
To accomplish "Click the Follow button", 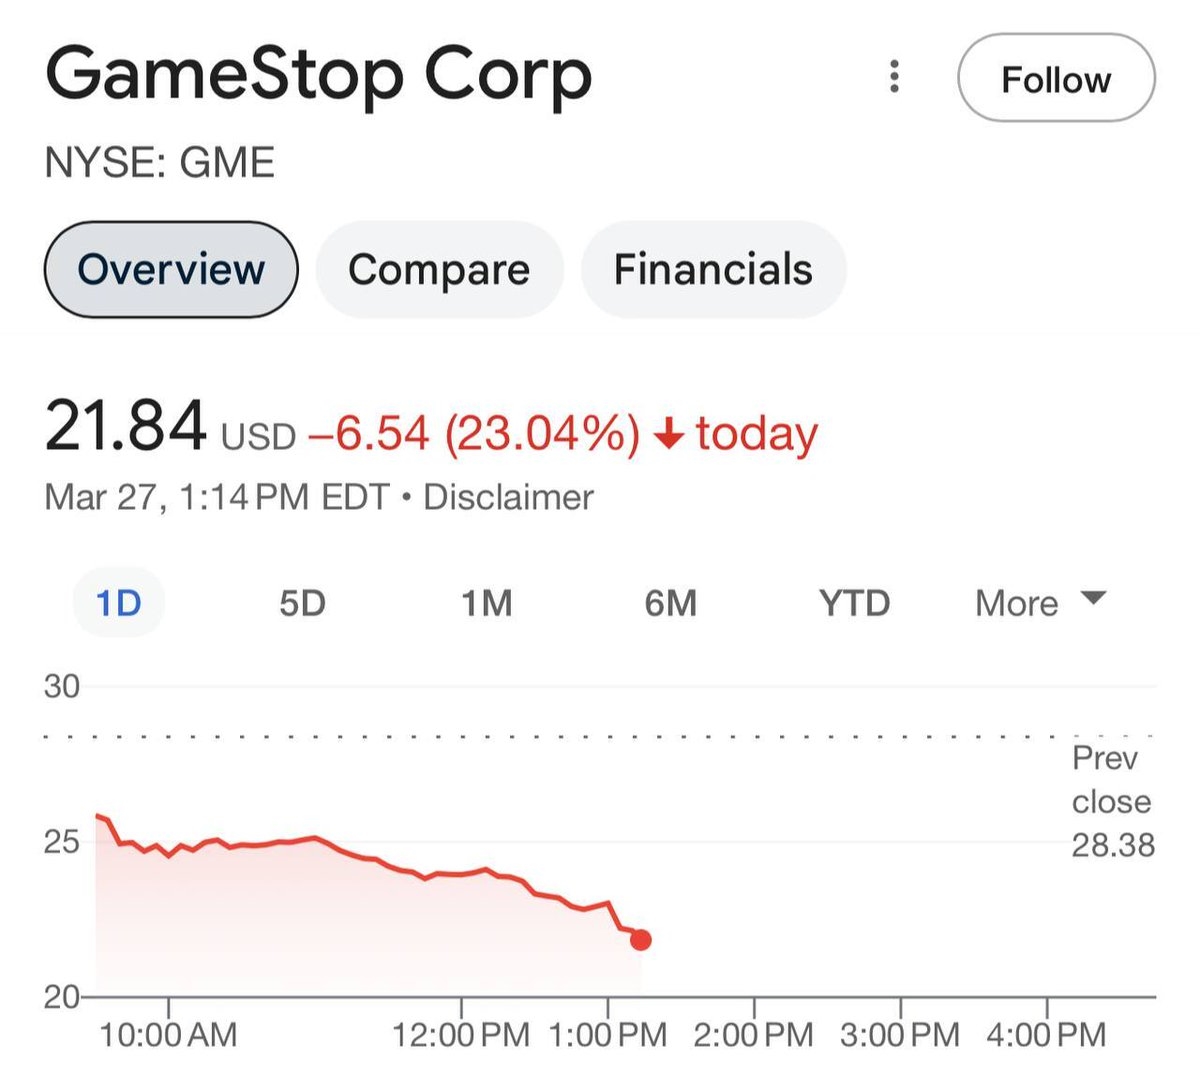I will [x=1056, y=78].
